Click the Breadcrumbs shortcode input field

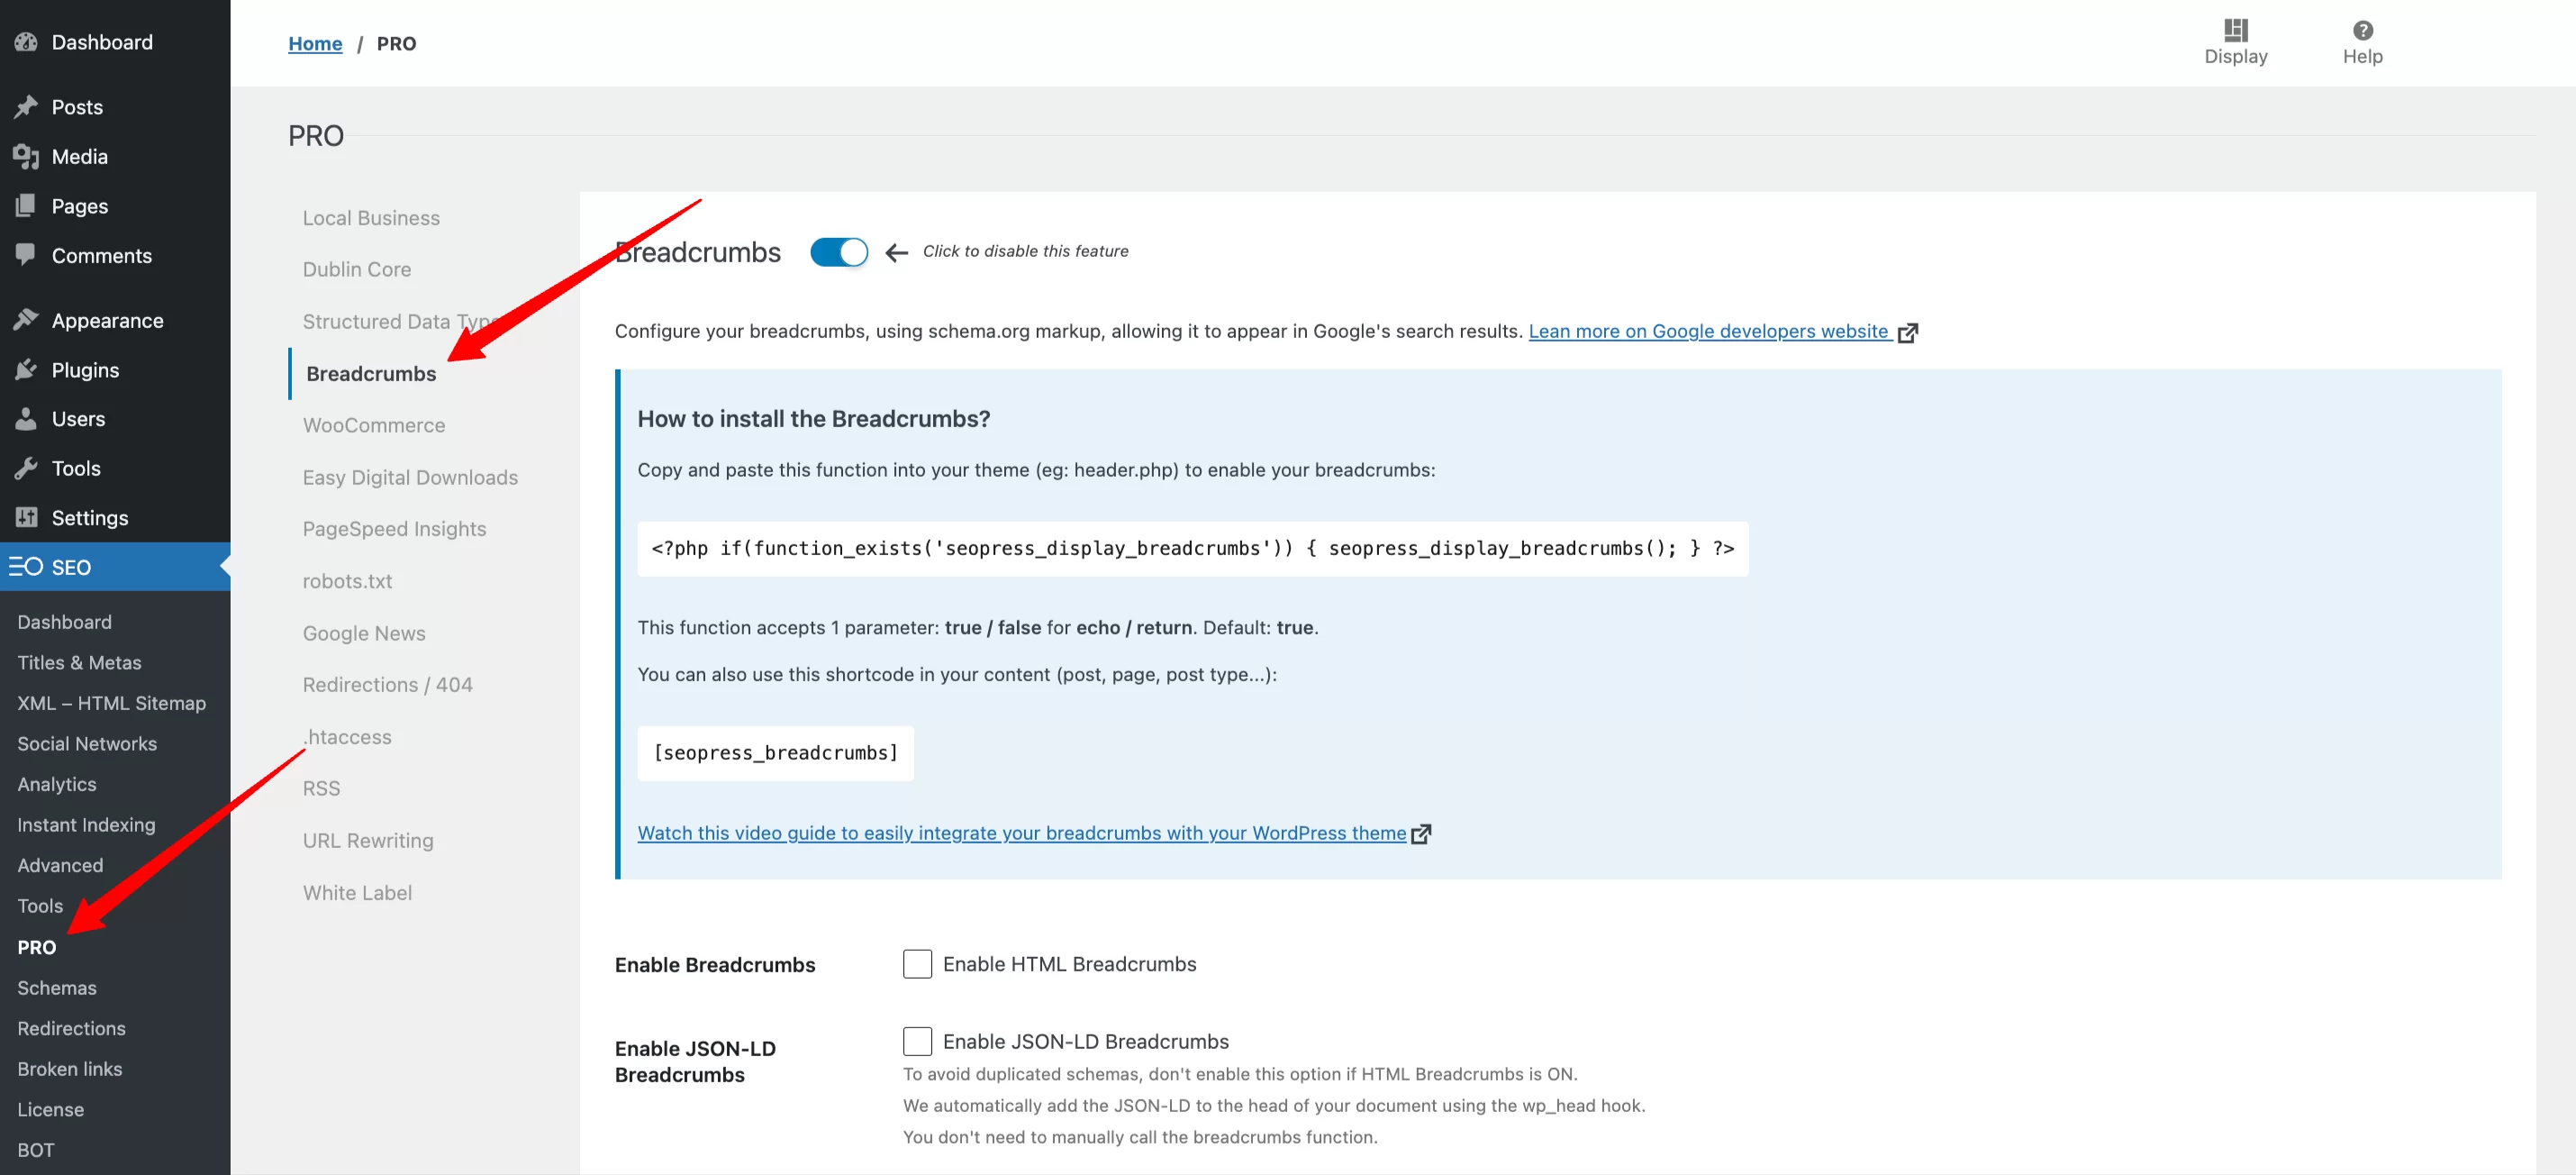tap(776, 752)
